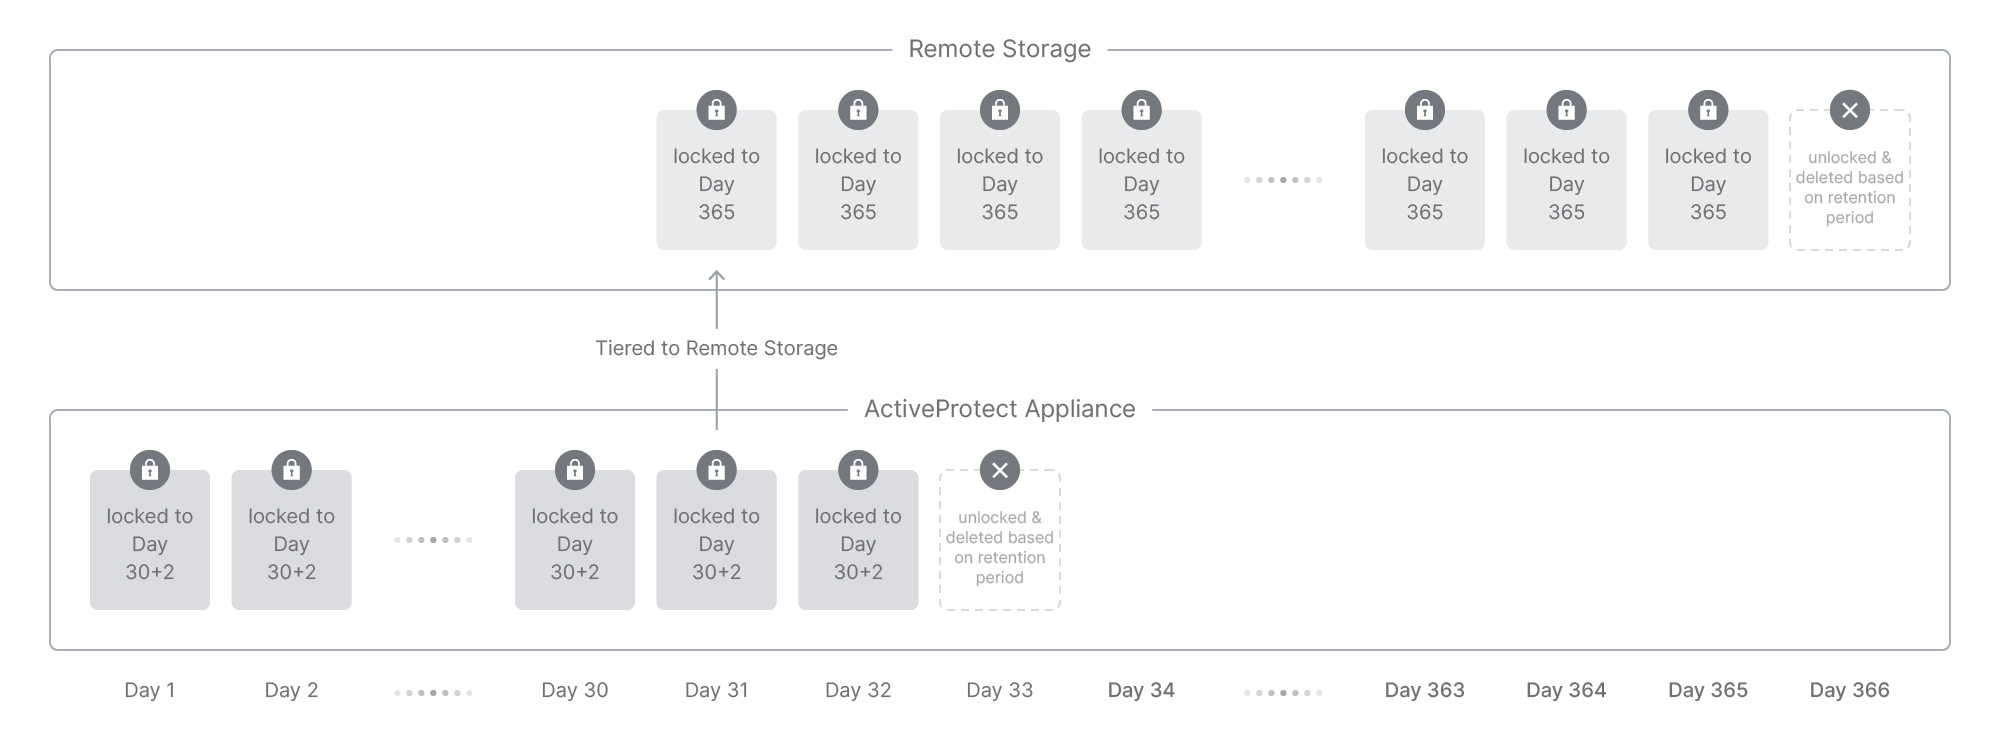This screenshot has height=740, width=2000.
Task: Click the ActiveProtect Appliance lock icon for Day 1
Action: point(150,470)
